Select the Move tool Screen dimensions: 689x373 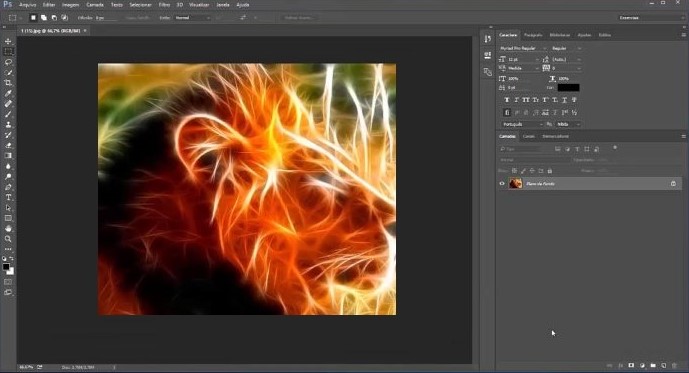point(8,41)
